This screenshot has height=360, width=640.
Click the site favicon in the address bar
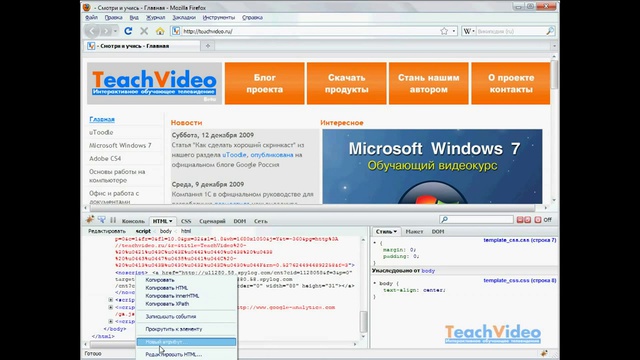pos(176,31)
